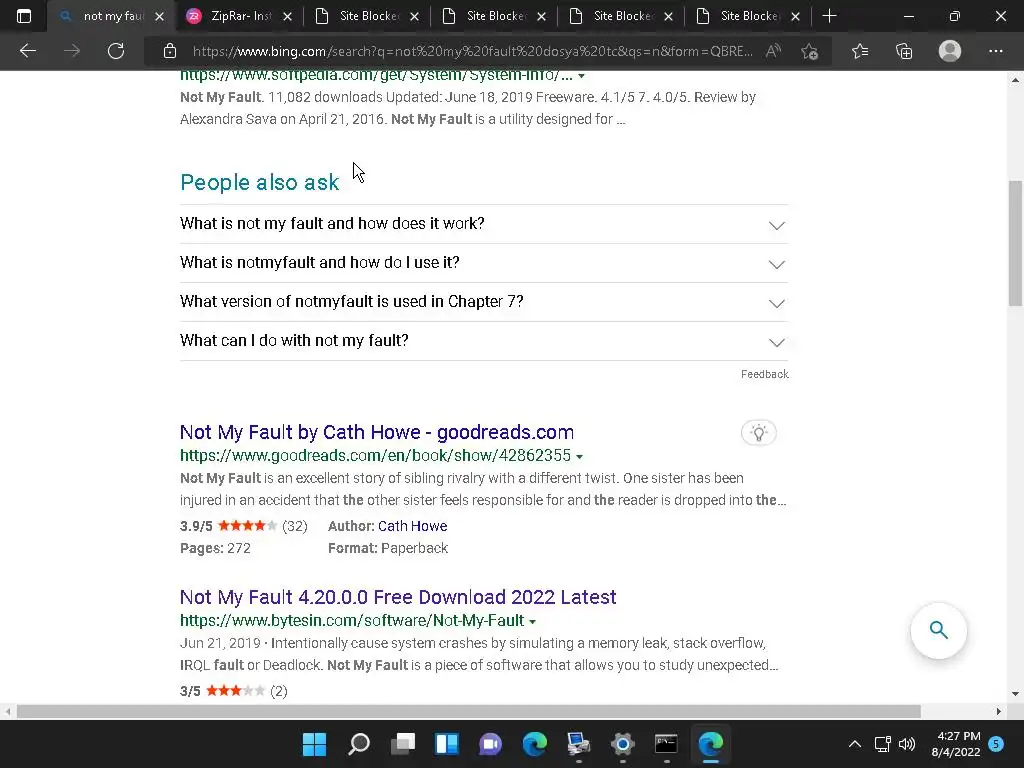Open the Windows Start menu
The width and height of the screenshot is (1024, 768).
314,744
